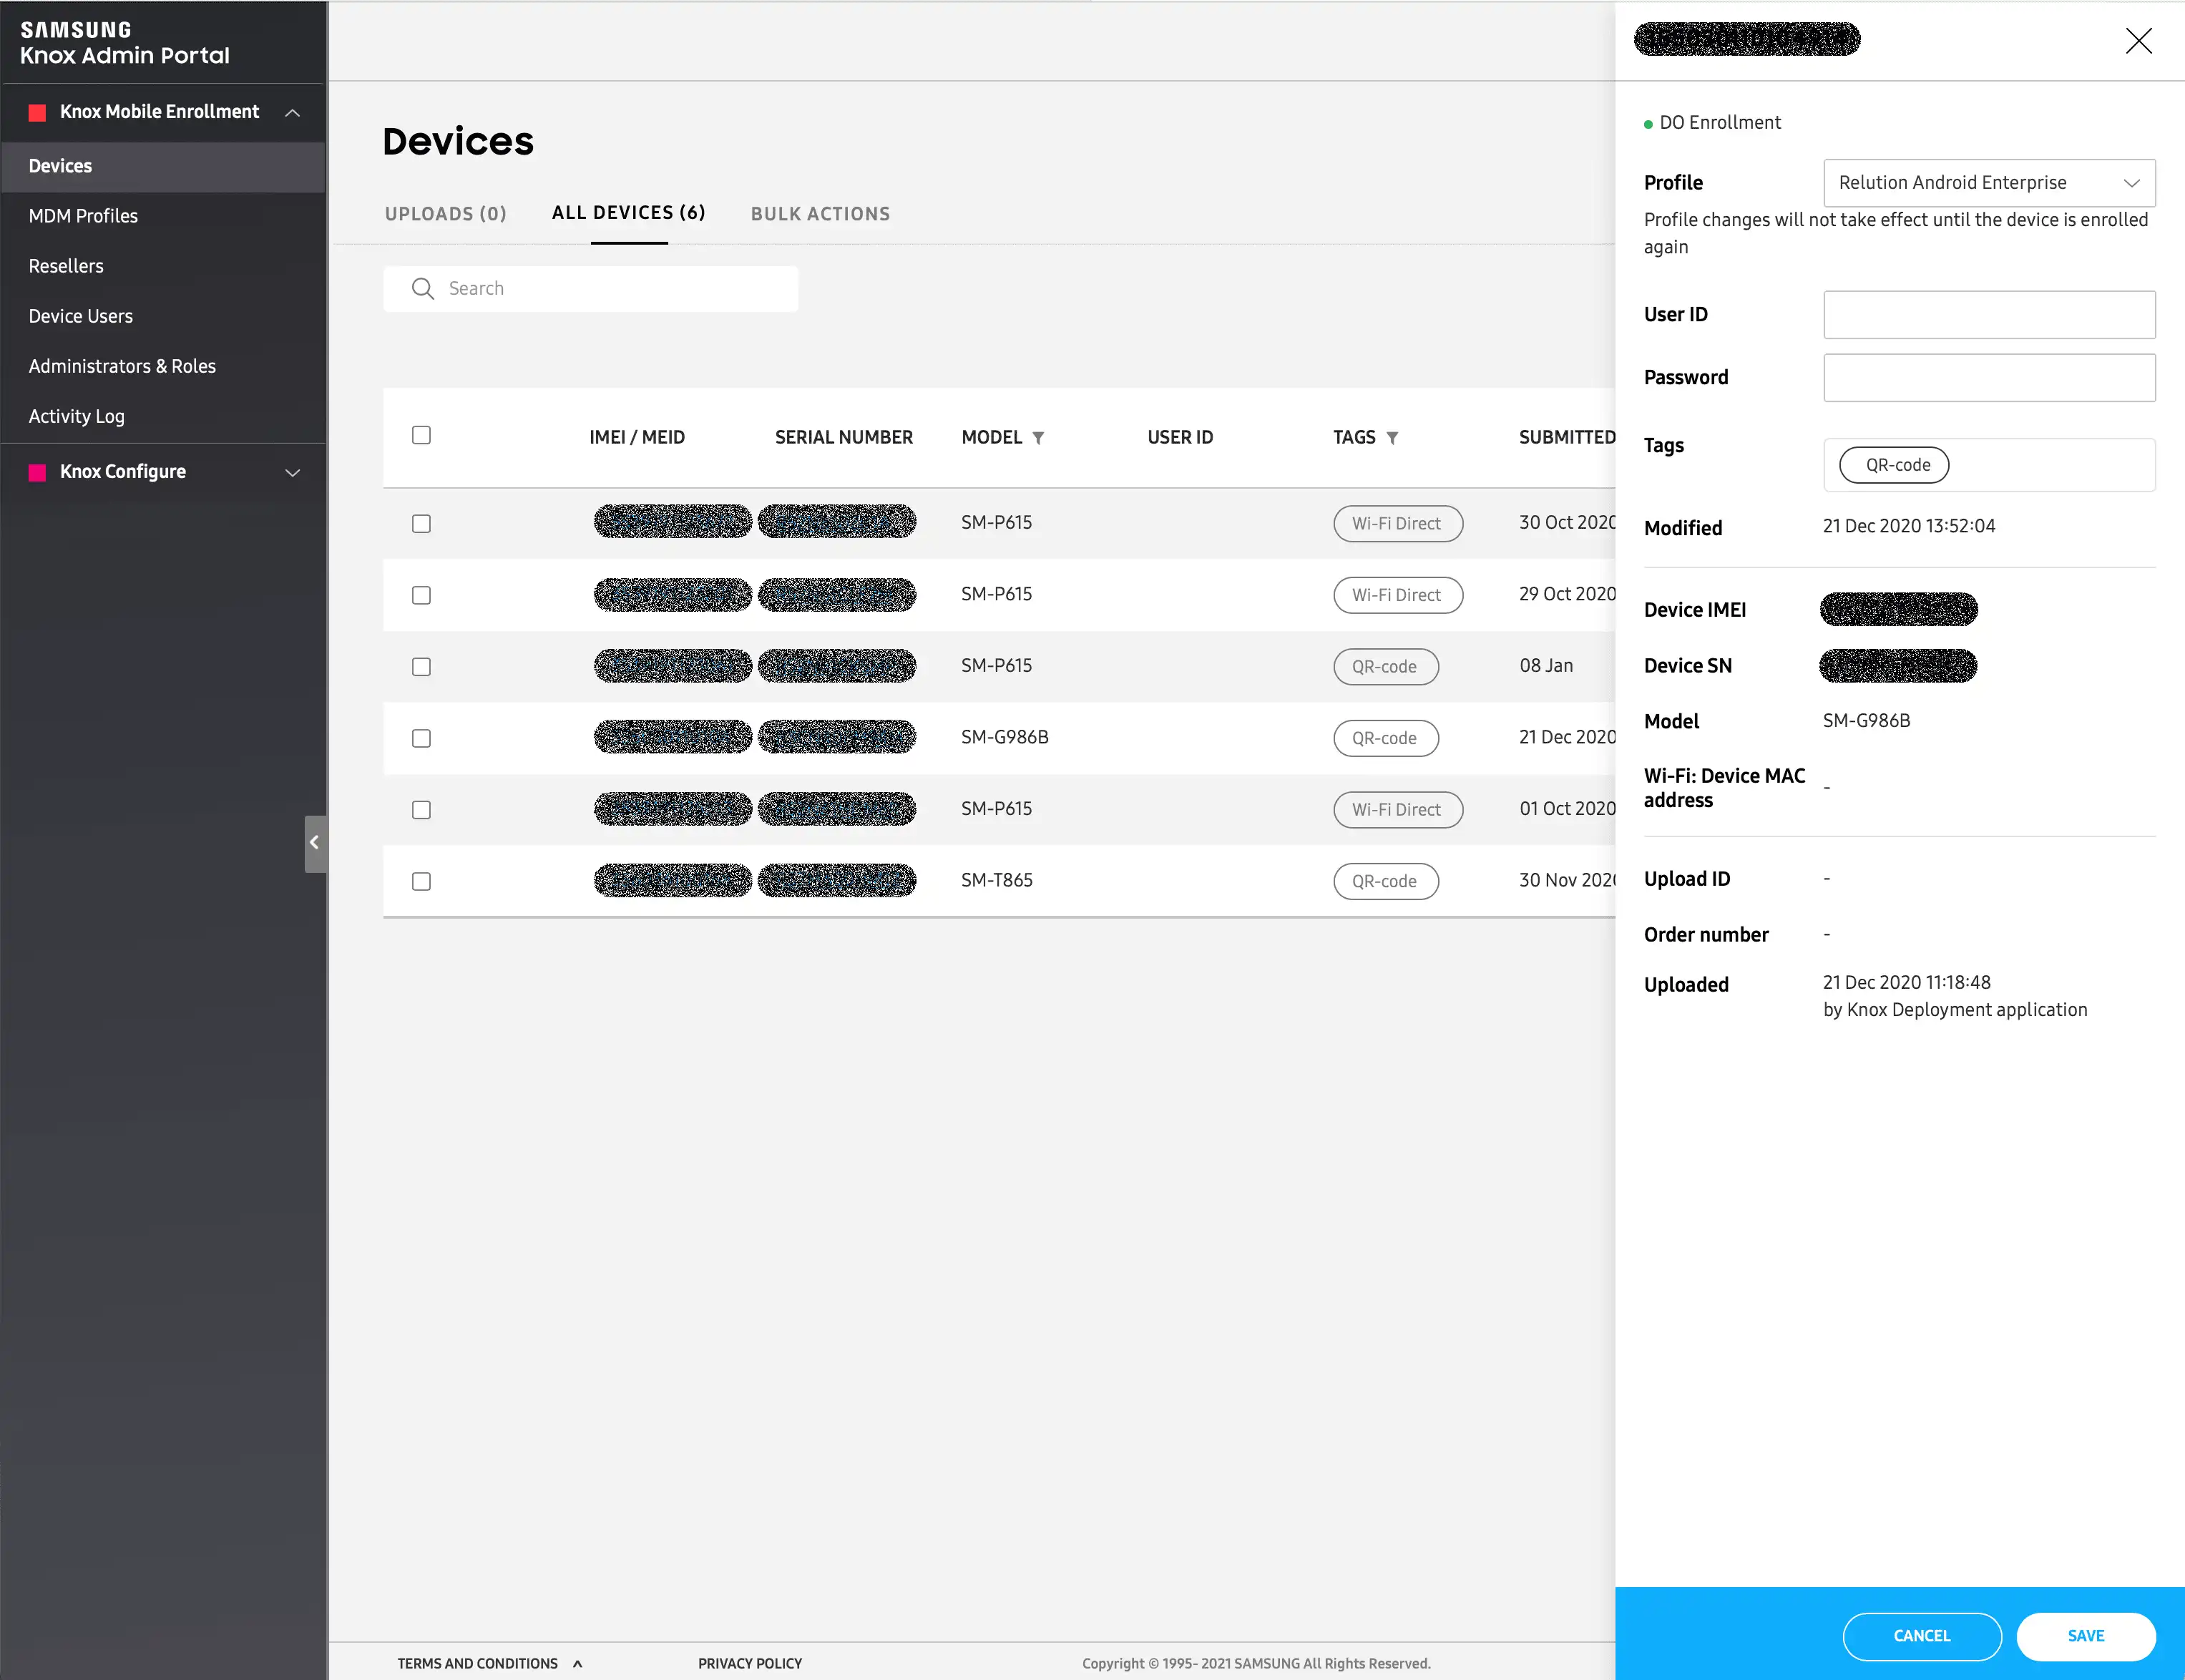
Task: Select the SM-T865 device checkbox
Action: (x=421, y=881)
